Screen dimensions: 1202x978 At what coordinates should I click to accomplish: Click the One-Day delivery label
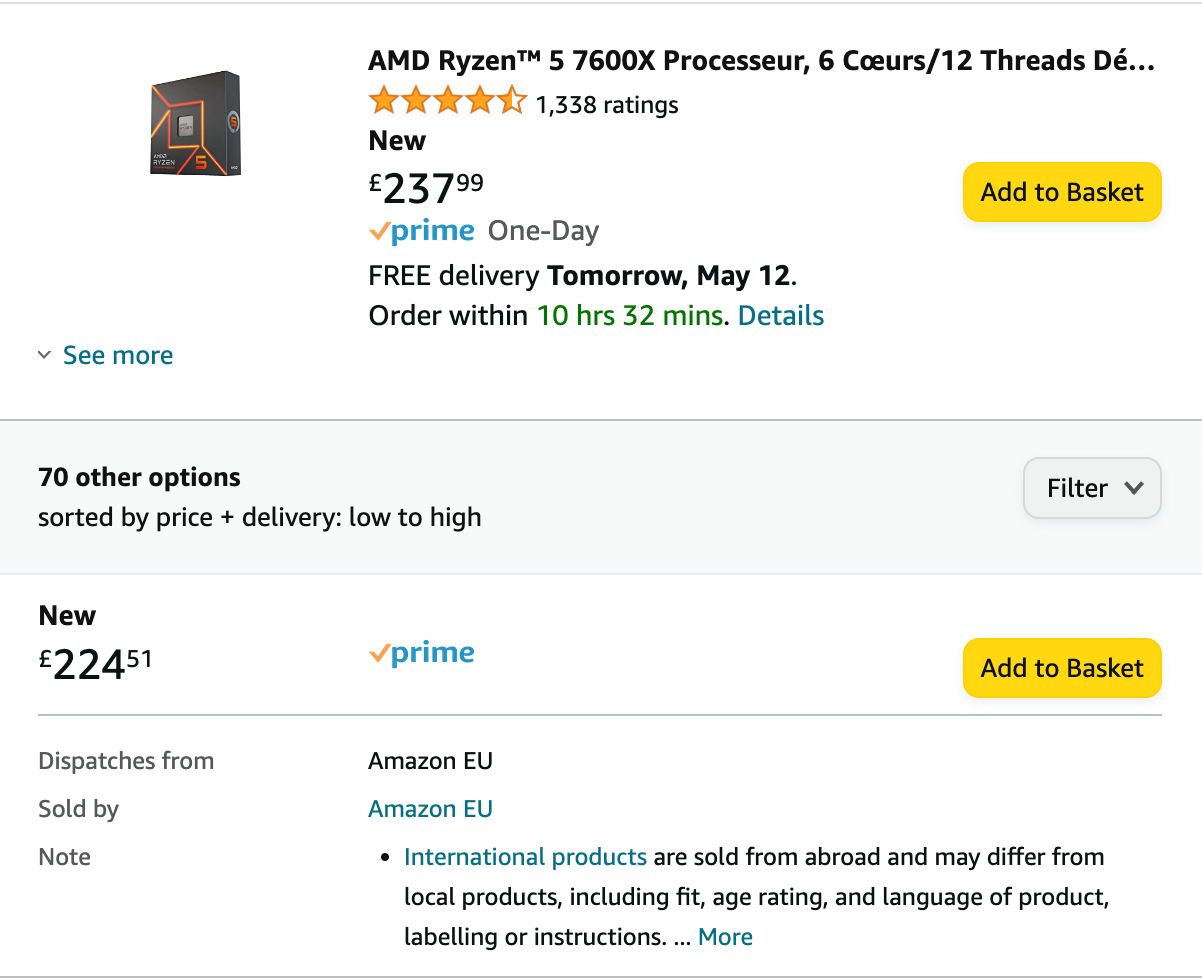click(x=543, y=231)
